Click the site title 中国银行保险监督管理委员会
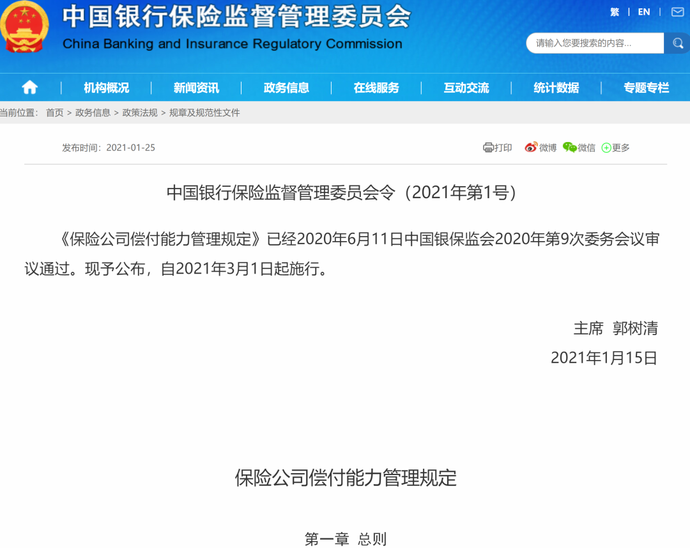The image size is (690, 548). 236,17
